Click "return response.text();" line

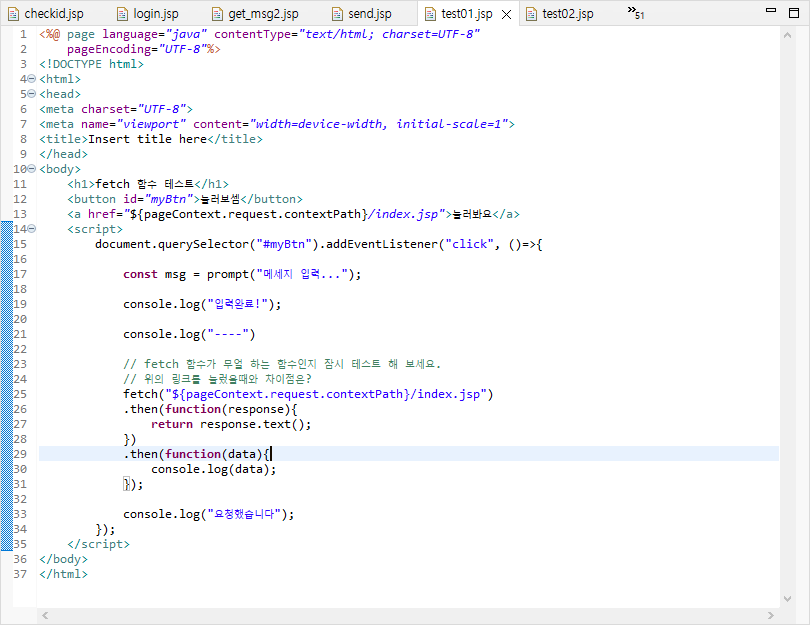pyautogui.click(x=231, y=425)
